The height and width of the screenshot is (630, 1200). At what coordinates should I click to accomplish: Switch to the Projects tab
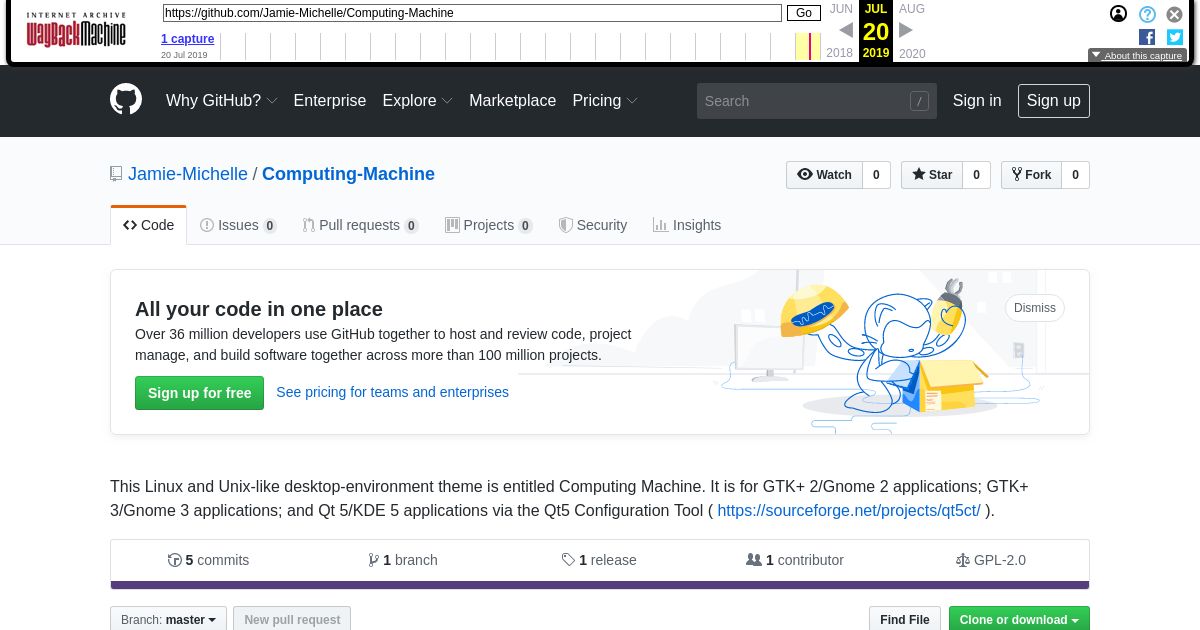[x=489, y=225]
